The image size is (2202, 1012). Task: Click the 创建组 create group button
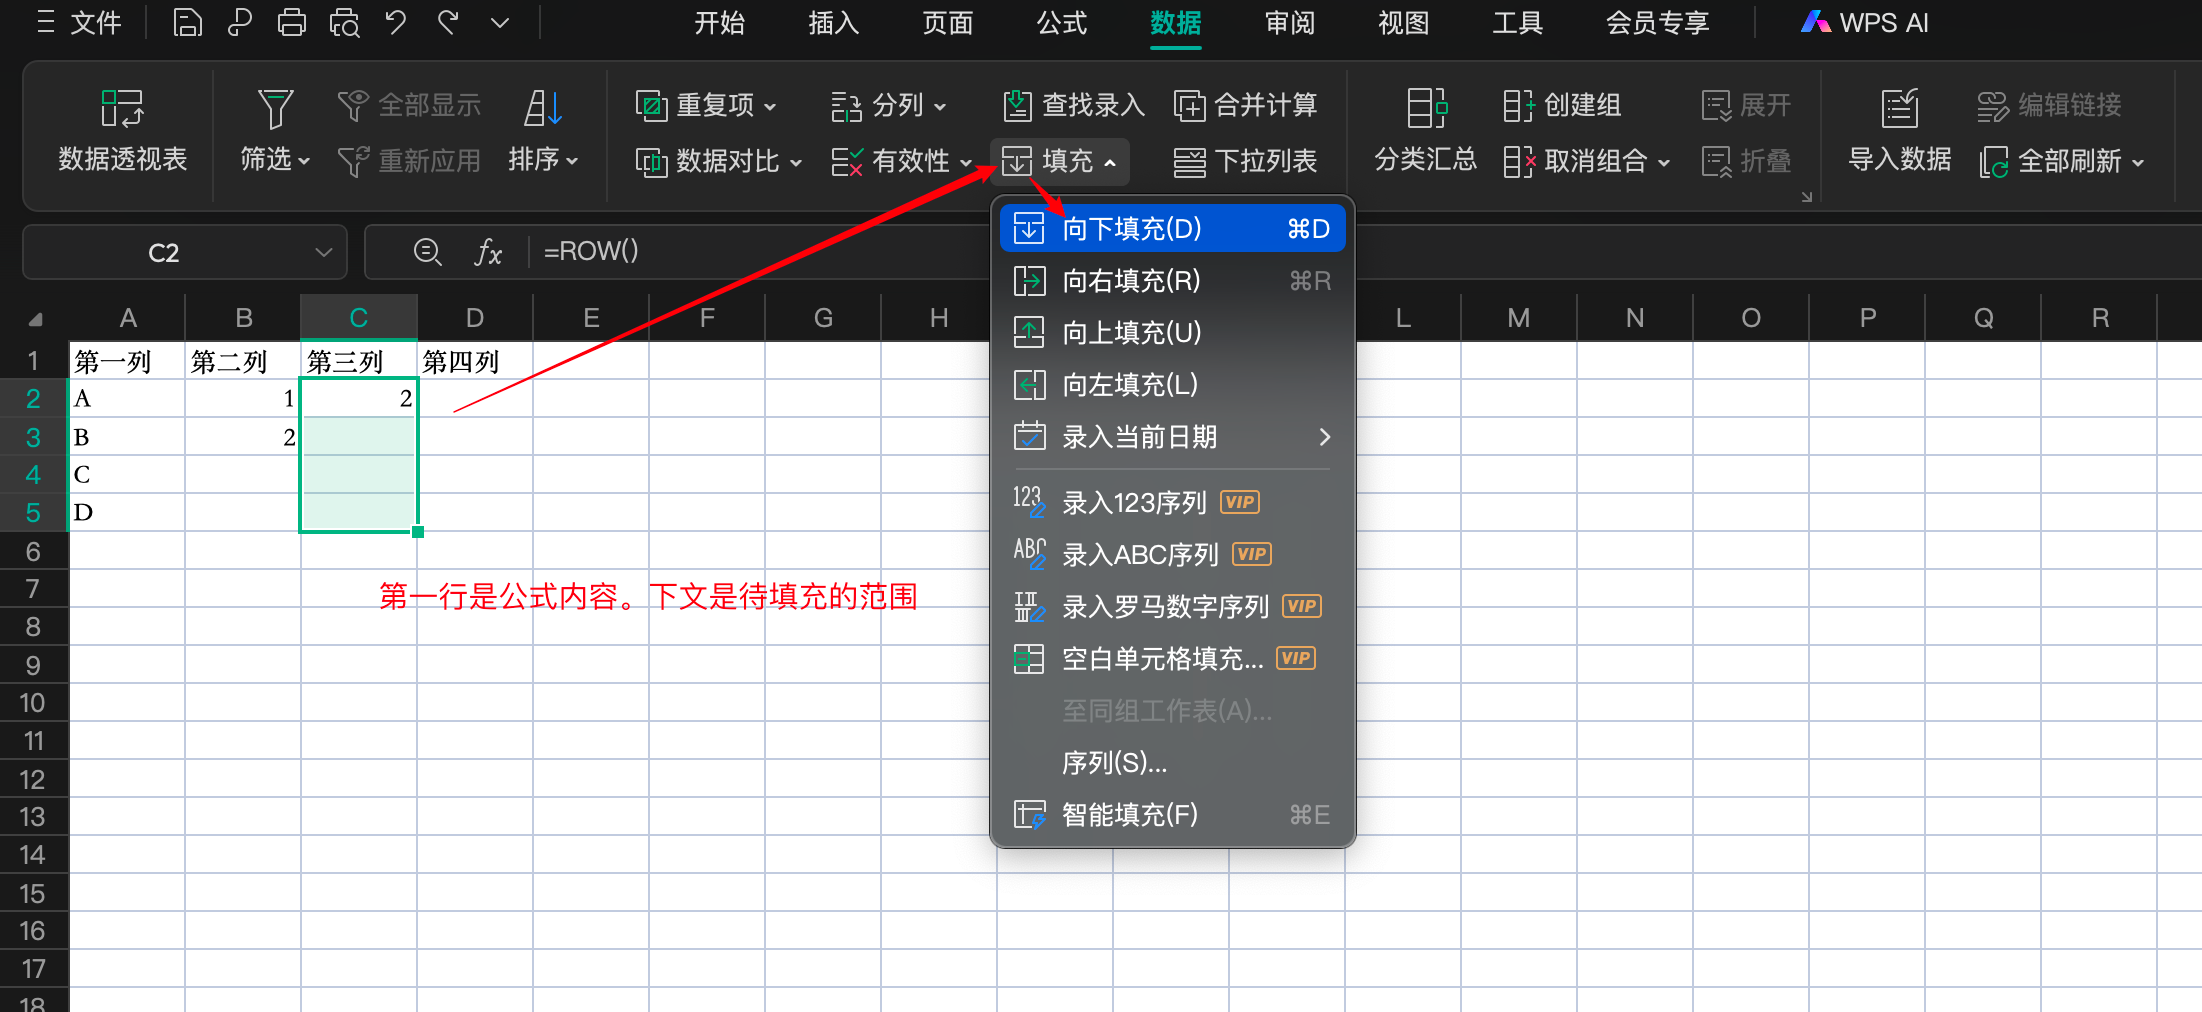[1562, 105]
